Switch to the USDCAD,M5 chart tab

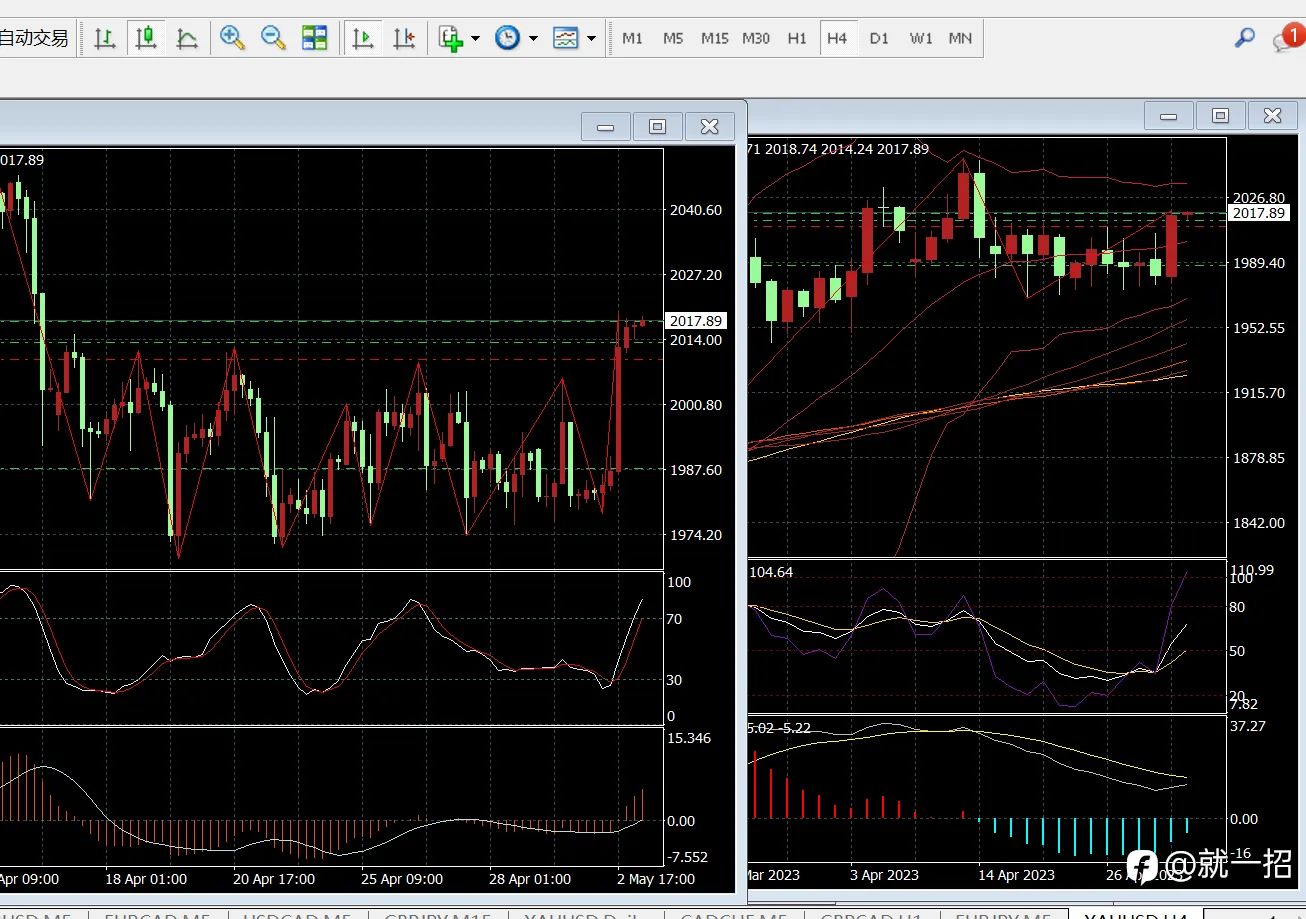point(297,915)
